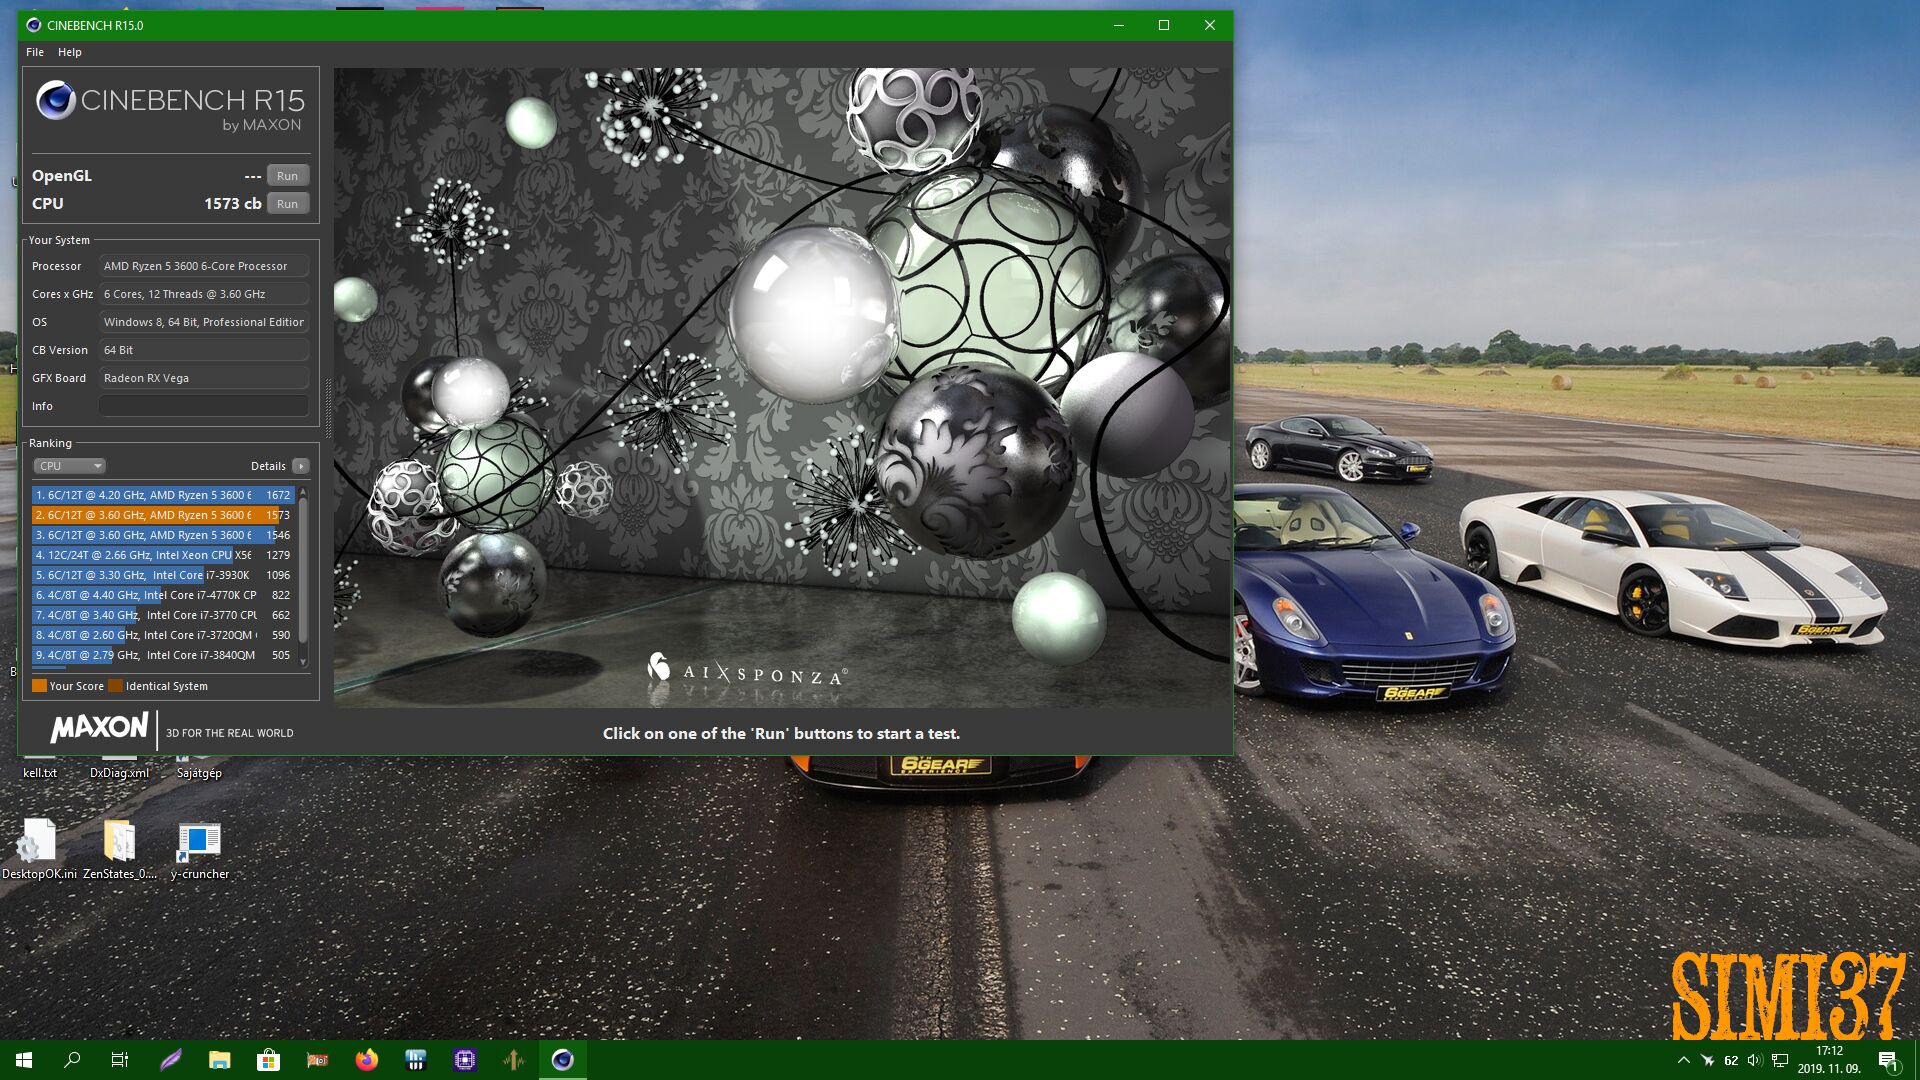Open the ZenStates folder on desktop
The width and height of the screenshot is (1920, 1080).
pyautogui.click(x=119, y=843)
